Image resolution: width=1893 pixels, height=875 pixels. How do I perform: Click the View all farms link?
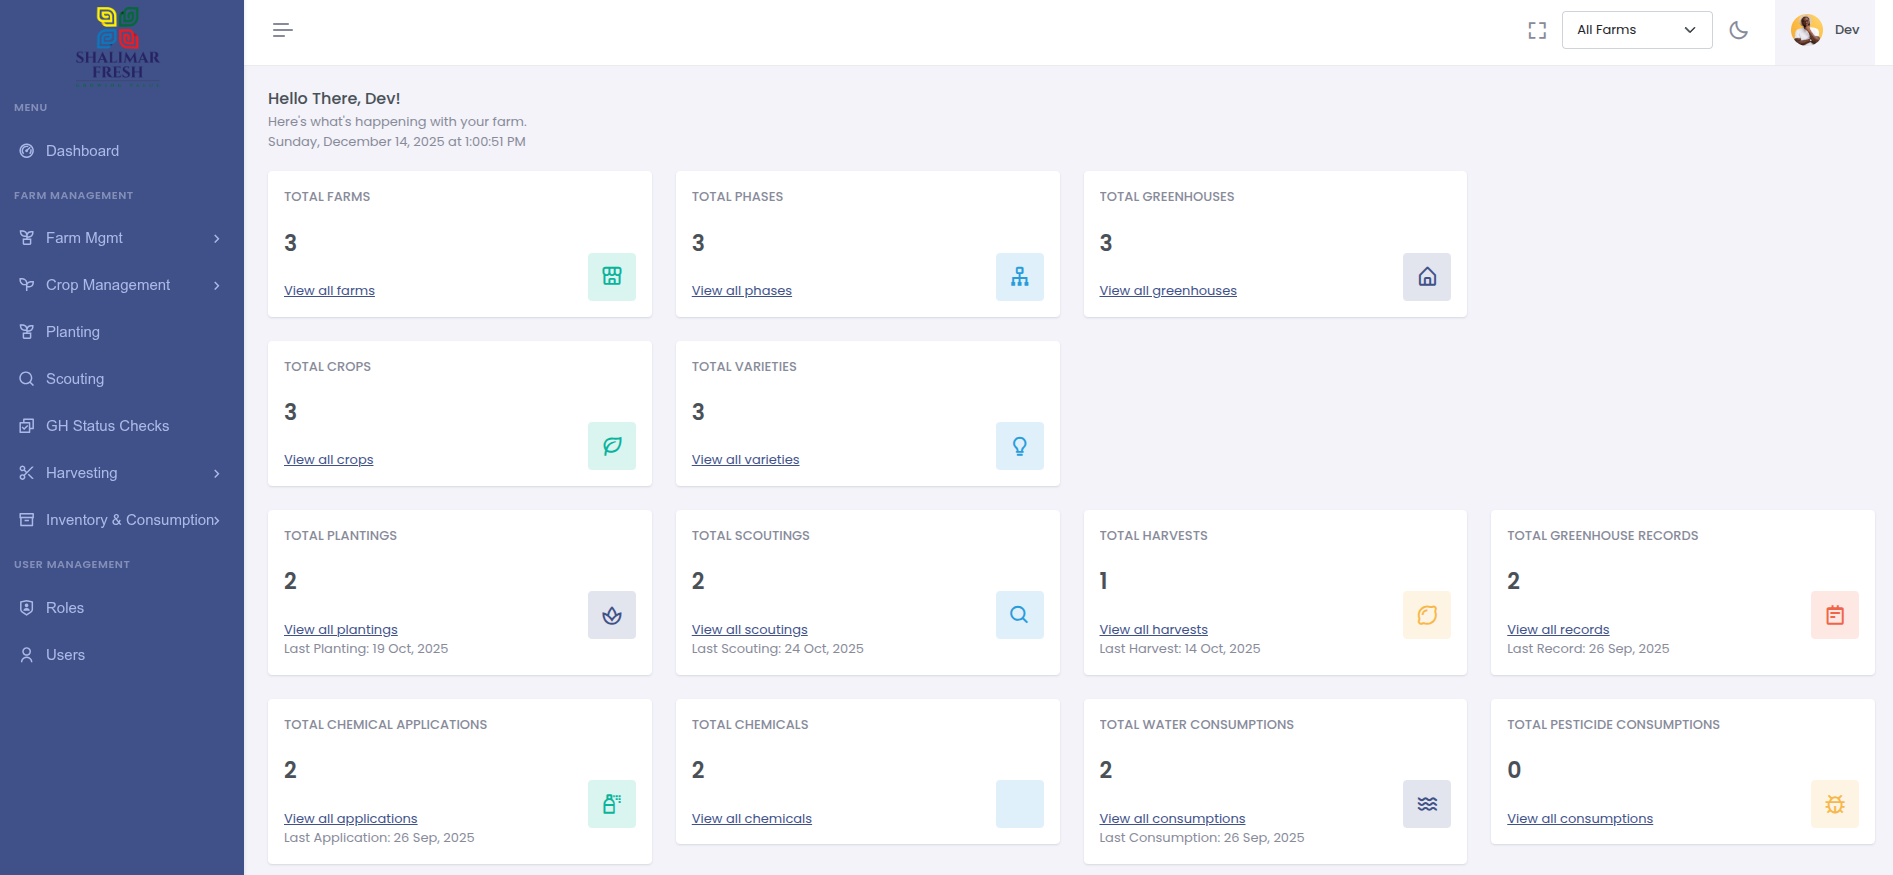[329, 291]
